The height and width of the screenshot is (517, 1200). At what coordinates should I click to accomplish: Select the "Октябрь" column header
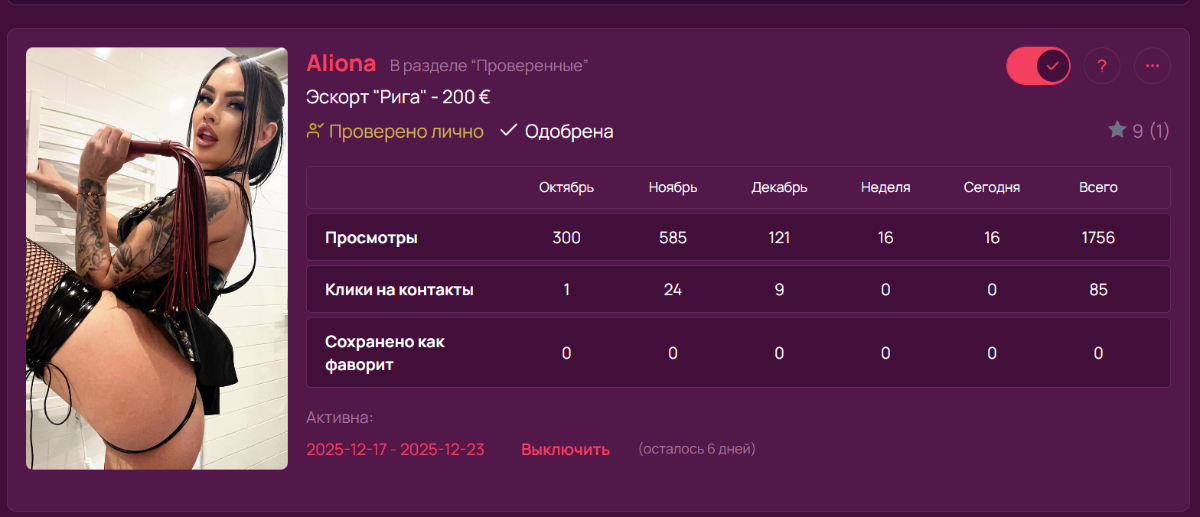(x=566, y=187)
